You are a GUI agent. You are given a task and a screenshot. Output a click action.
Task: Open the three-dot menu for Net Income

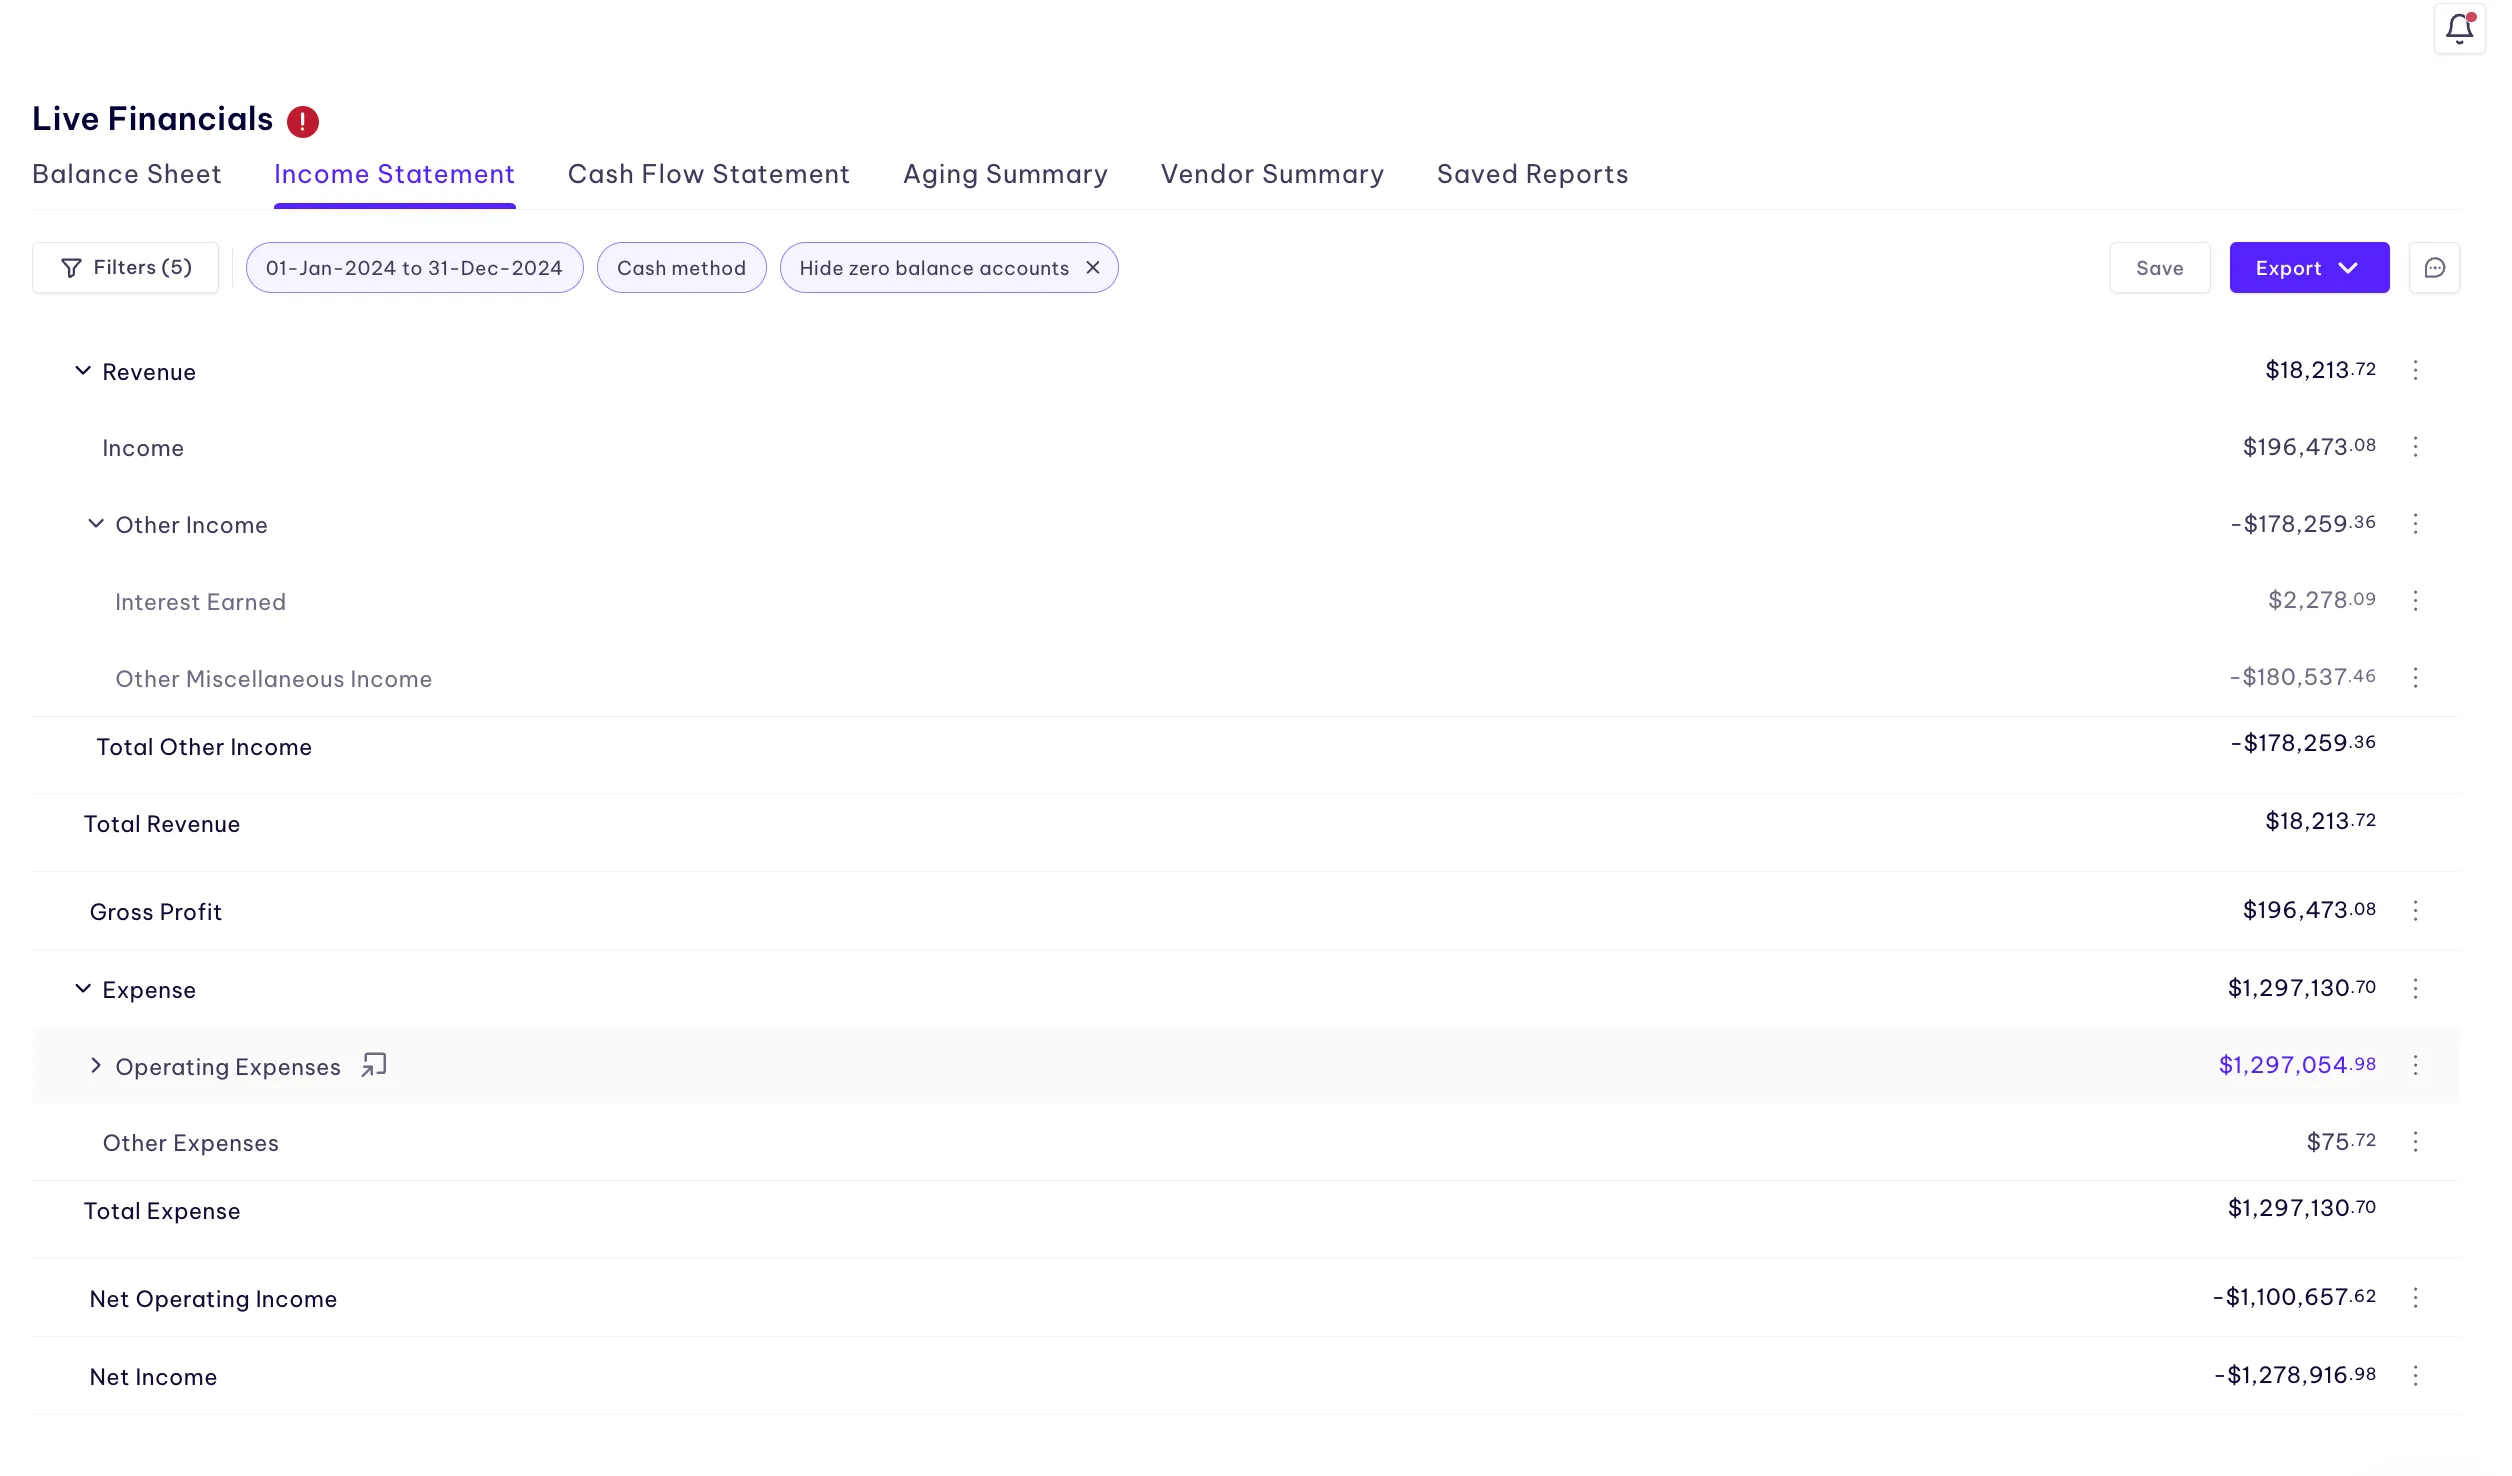click(x=2415, y=1376)
